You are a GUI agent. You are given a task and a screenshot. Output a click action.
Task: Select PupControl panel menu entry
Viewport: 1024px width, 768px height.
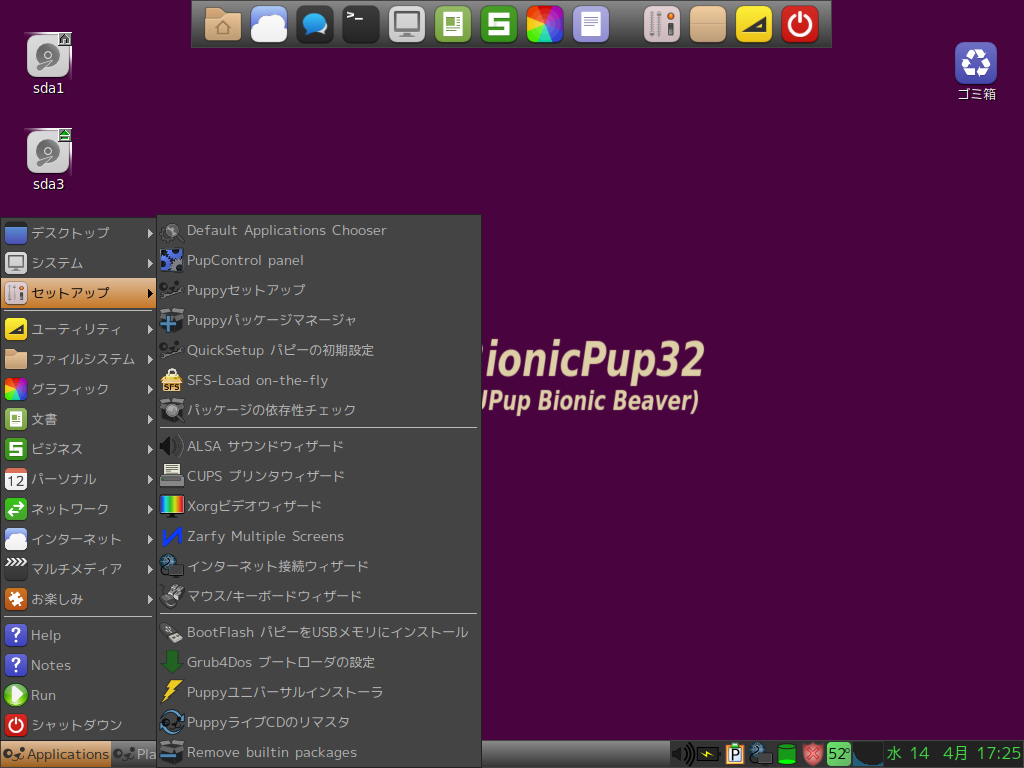pyautogui.click(x=245, y=260)
